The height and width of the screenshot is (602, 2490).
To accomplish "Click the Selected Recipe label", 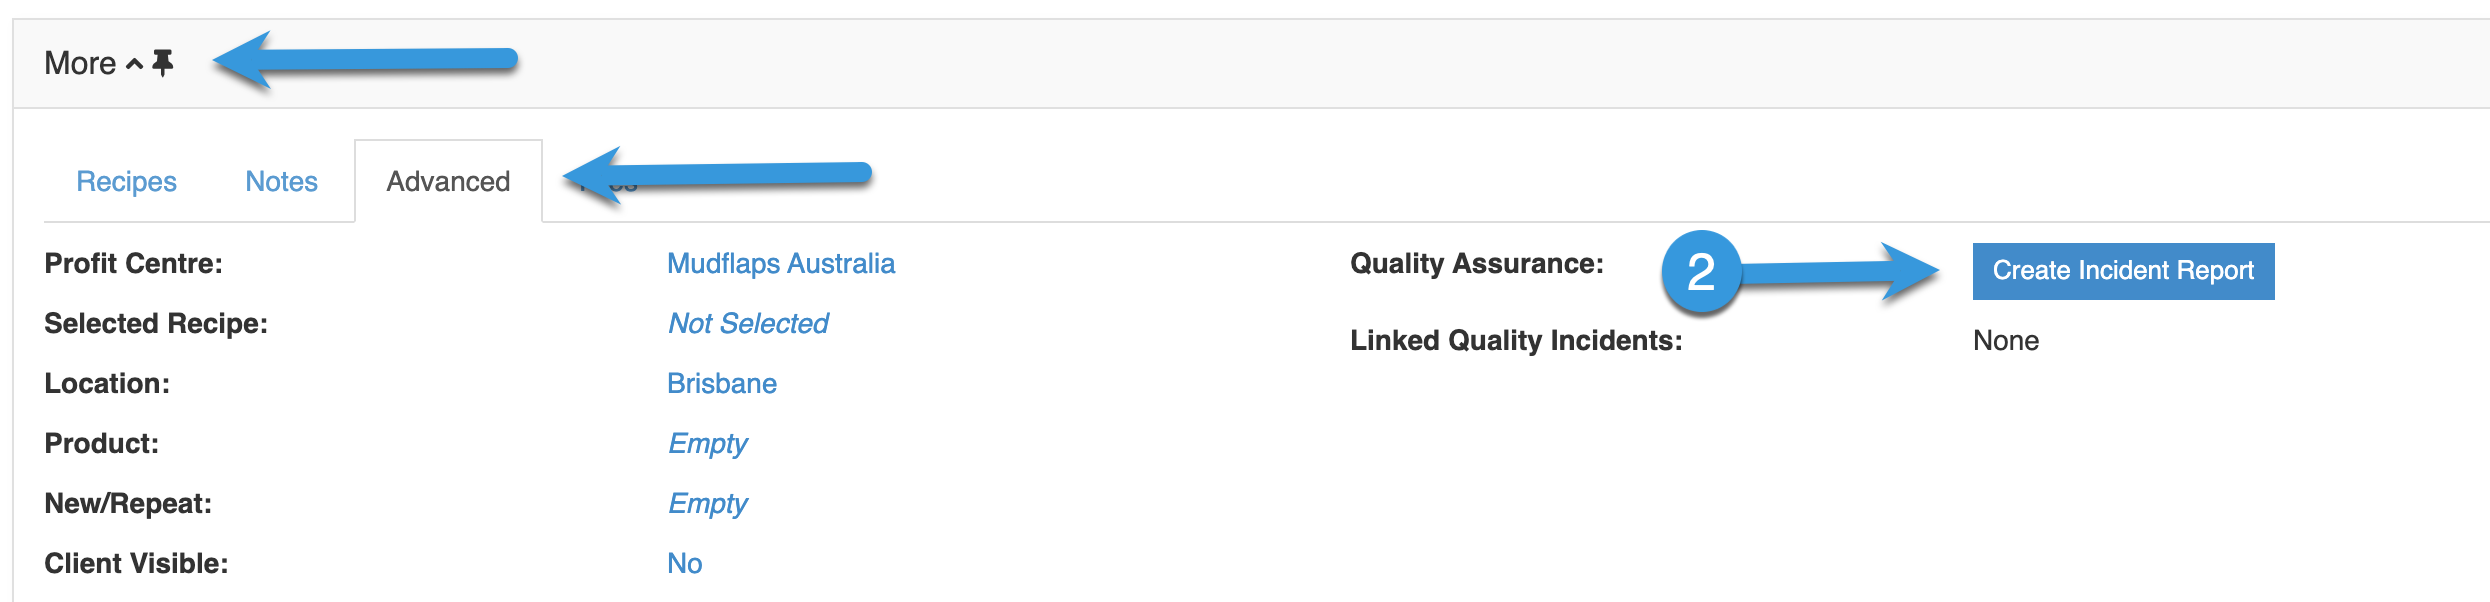I will [x=156, y=324].
